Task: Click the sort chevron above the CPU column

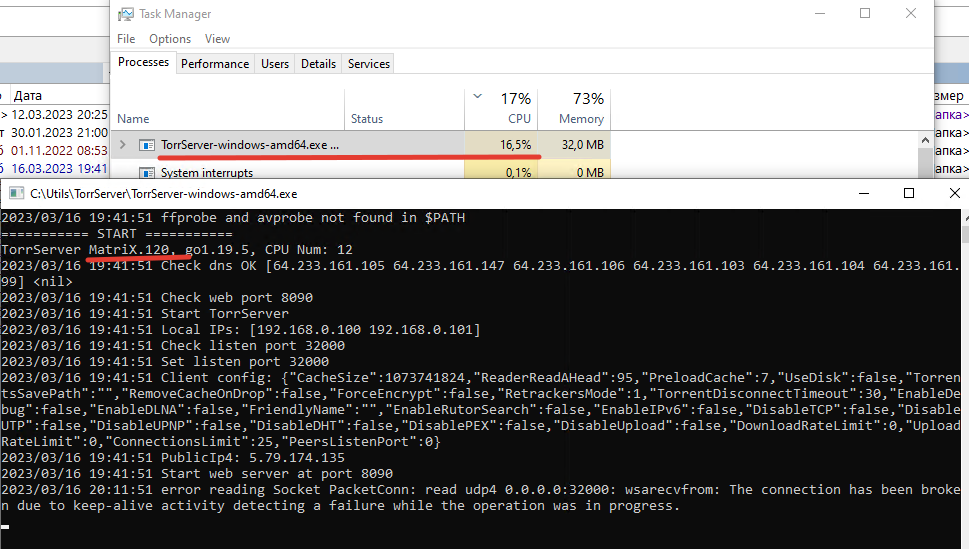Action: (477, 96)
